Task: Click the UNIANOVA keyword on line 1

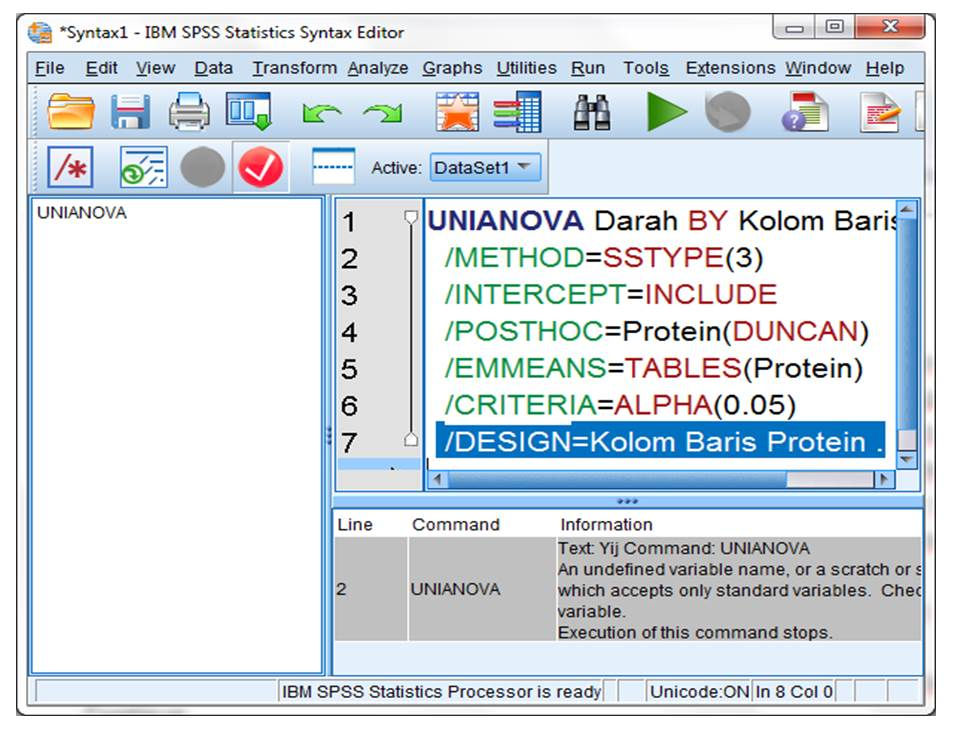Action: tap(505, 220)
